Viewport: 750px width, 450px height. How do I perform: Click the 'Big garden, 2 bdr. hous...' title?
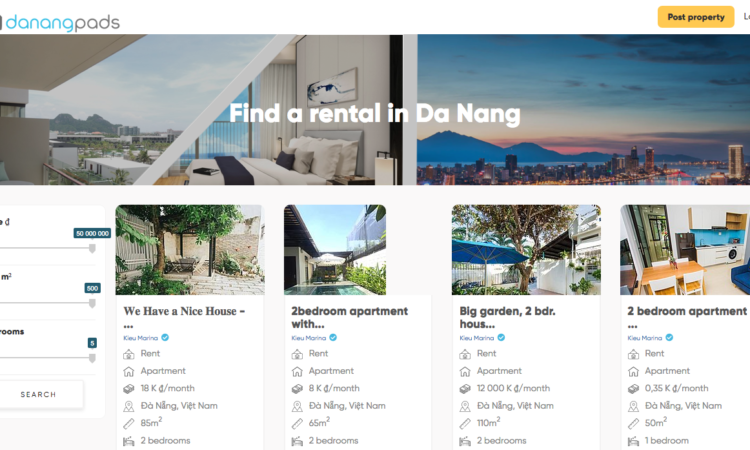coord(507,317)
